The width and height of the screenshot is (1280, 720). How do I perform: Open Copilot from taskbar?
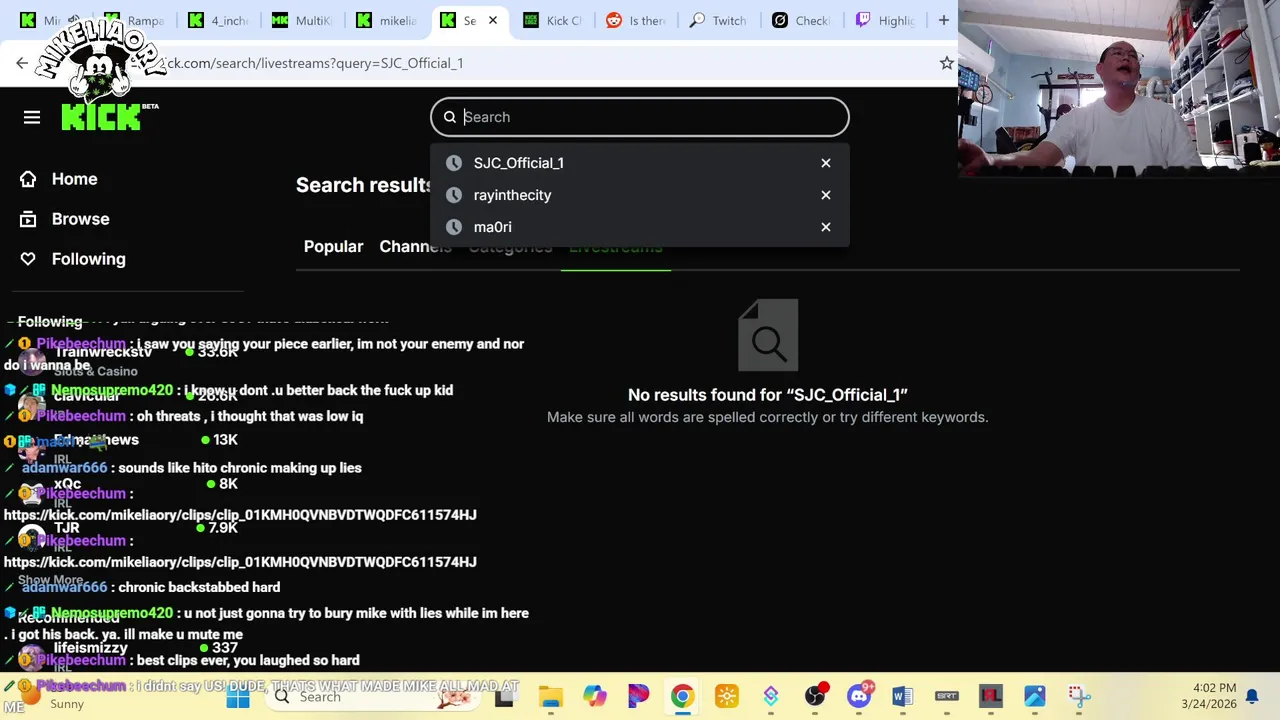(x=594, y=697)
